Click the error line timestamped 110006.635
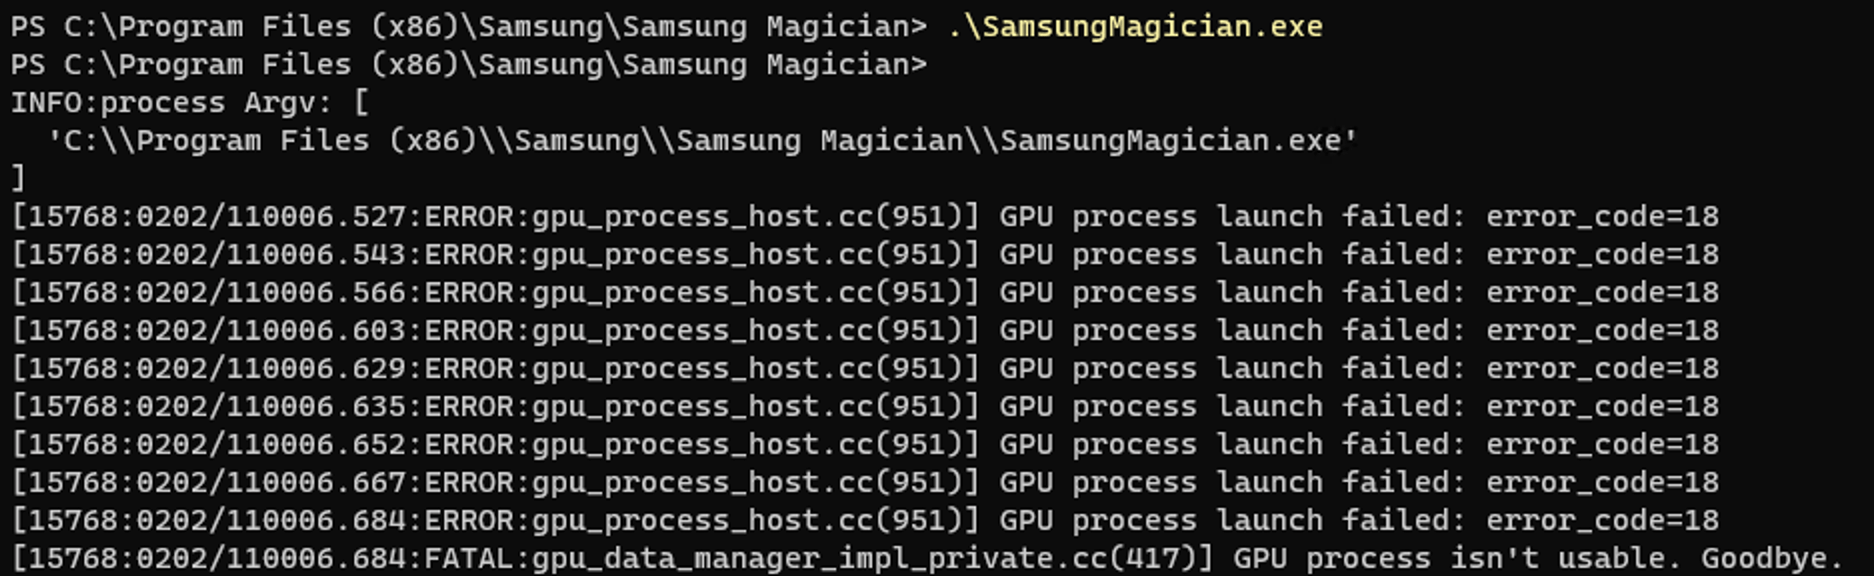 pos(864,407)
